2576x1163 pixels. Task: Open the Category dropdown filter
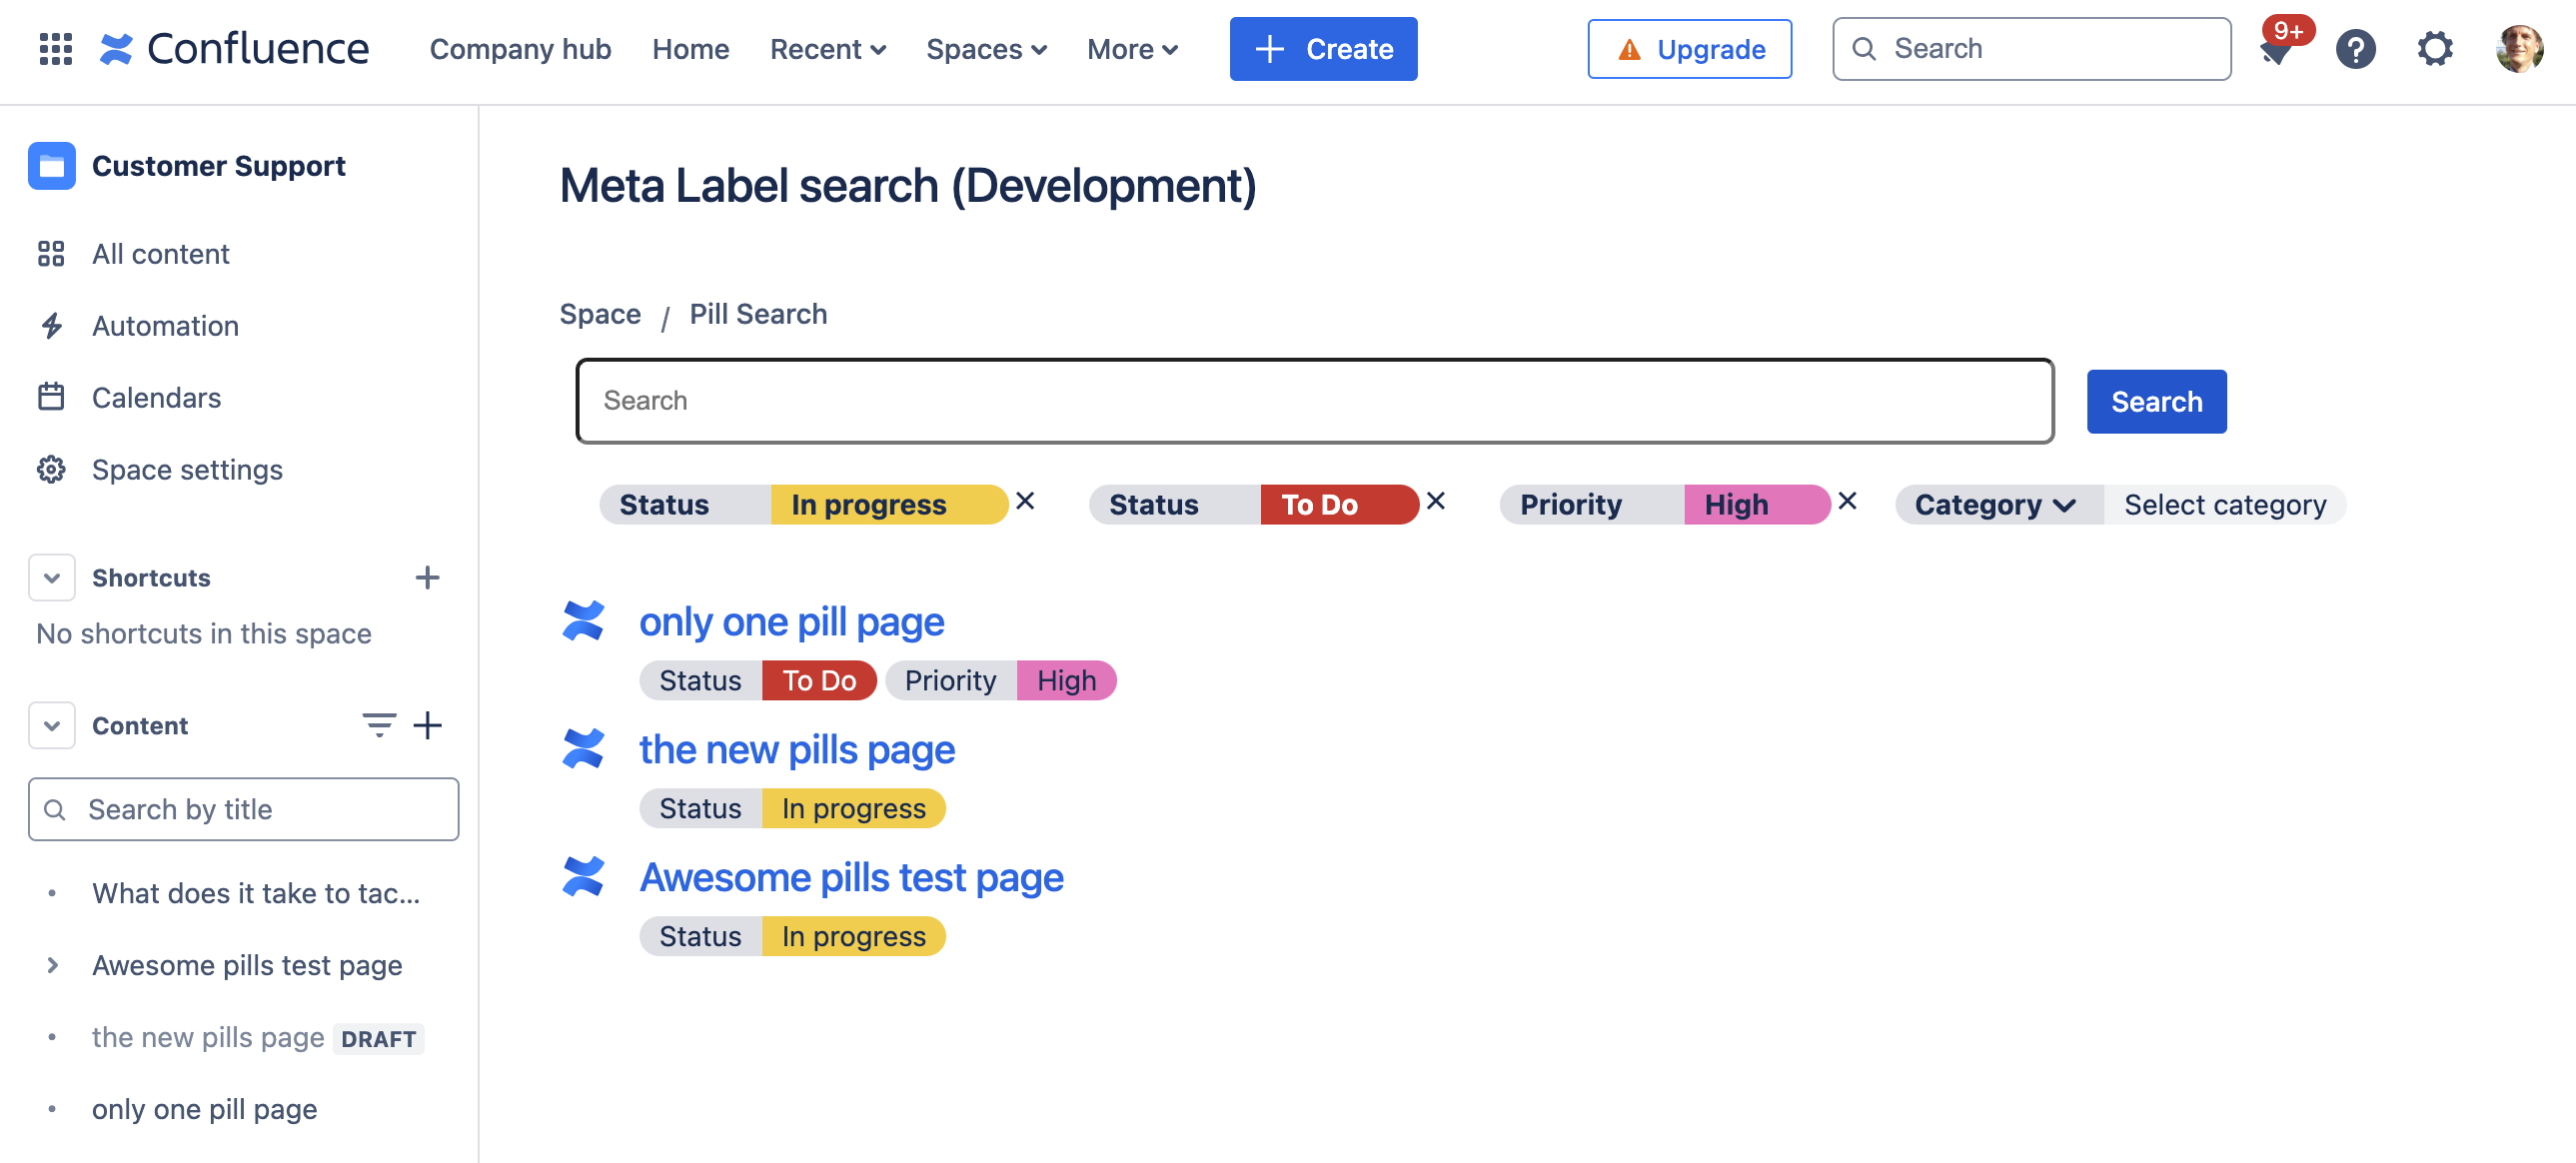coord(1995,505)
